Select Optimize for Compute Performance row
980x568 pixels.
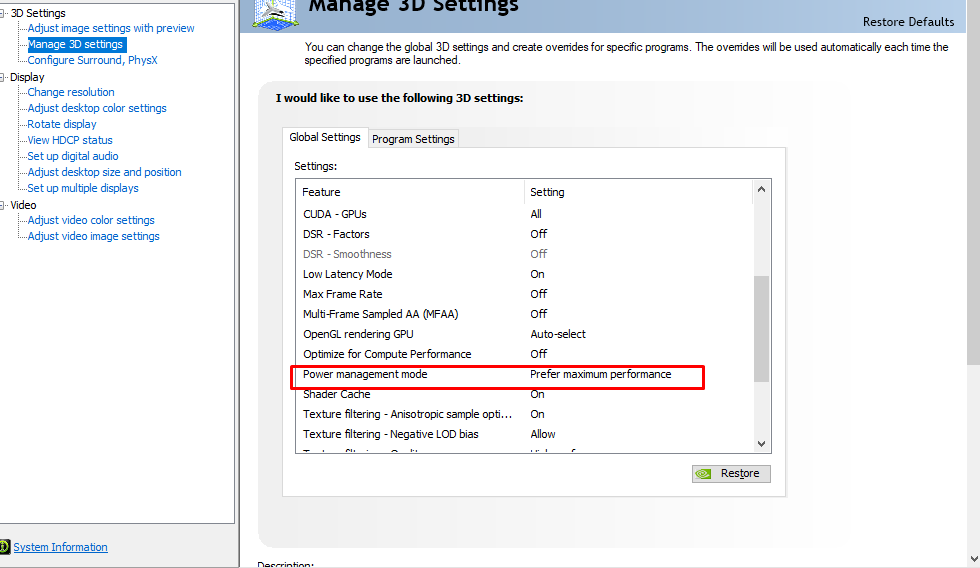(x=525, y=354)
